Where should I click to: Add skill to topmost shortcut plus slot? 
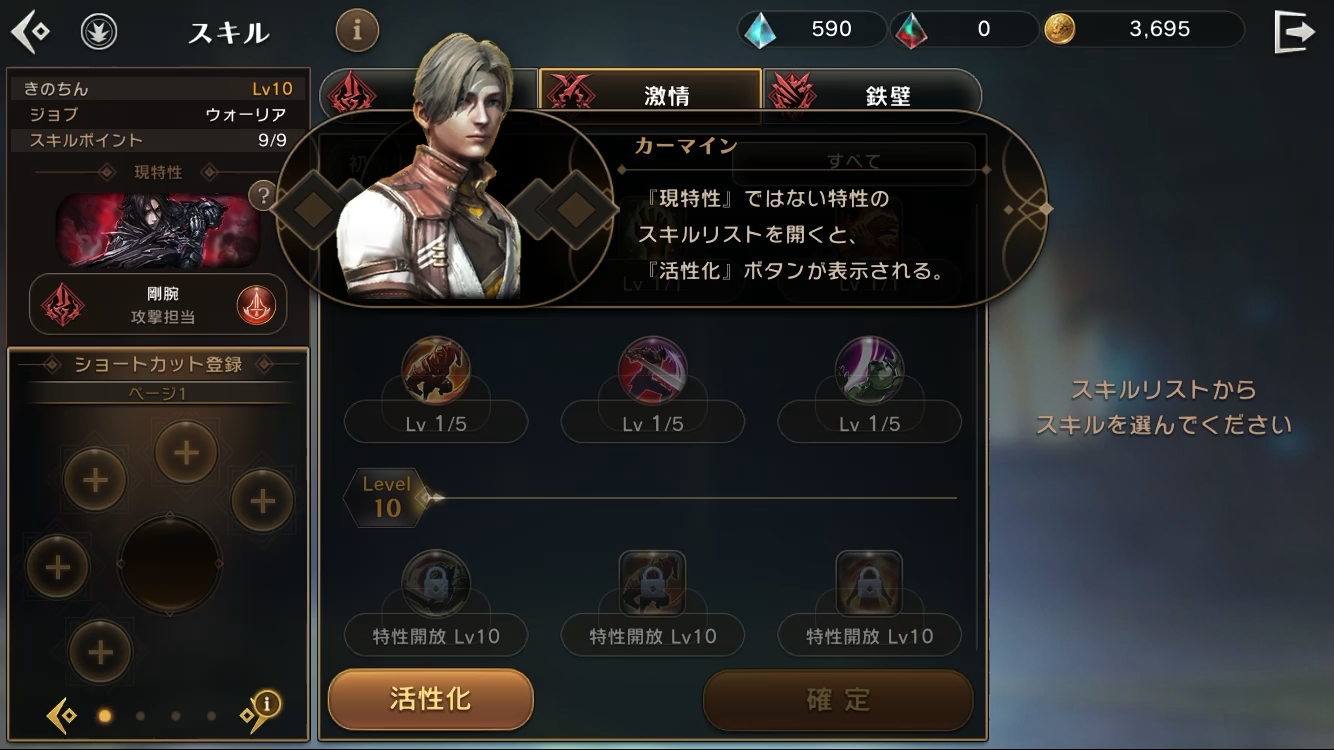point(186,453)
